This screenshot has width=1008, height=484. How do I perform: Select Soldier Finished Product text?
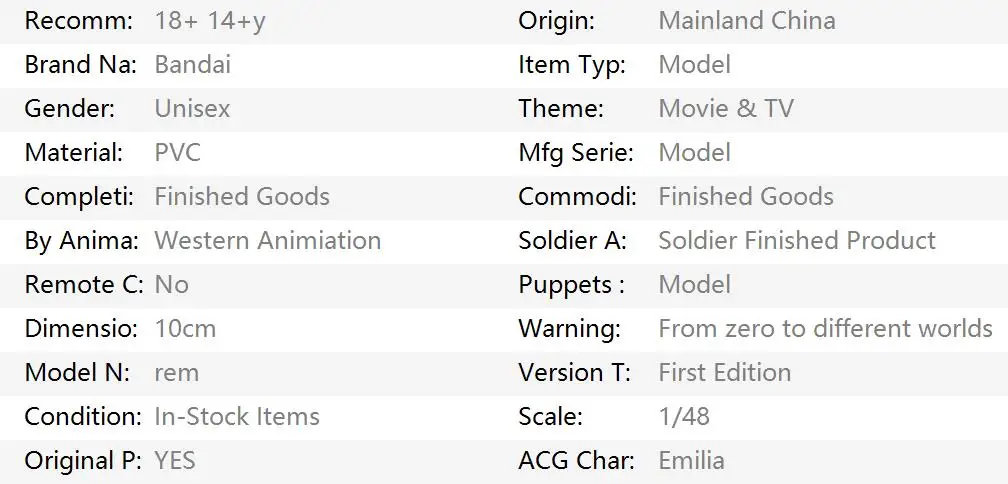pos(796,241)
